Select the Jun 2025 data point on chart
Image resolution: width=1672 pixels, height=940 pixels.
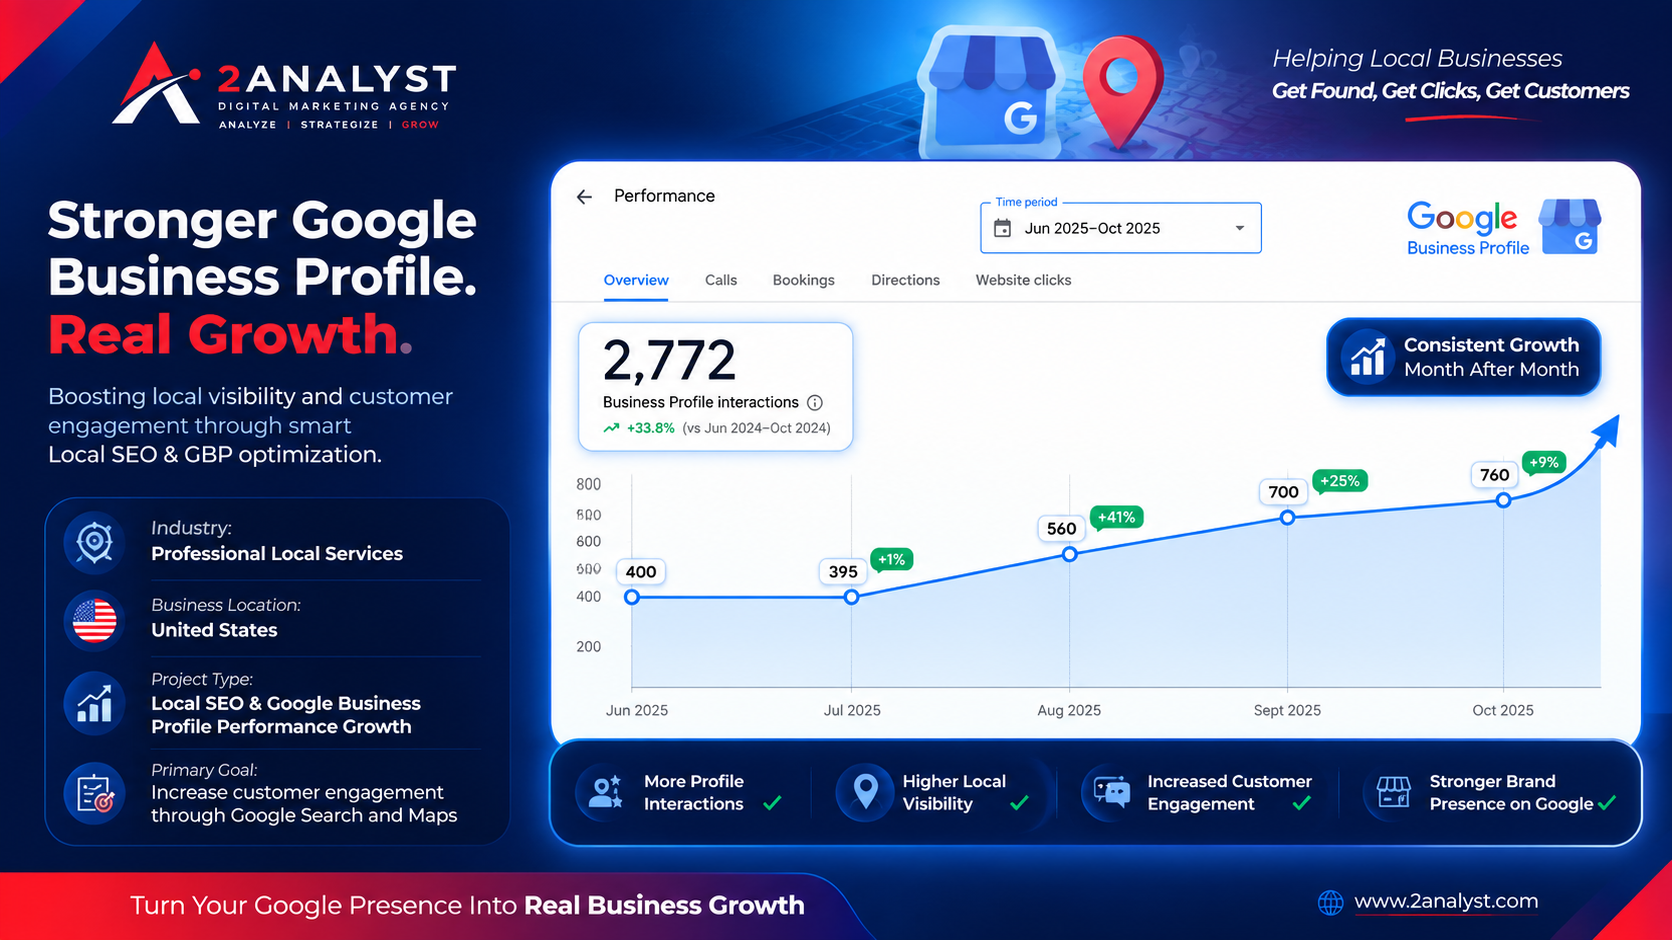pyautogui.click(x=632, y=597)
